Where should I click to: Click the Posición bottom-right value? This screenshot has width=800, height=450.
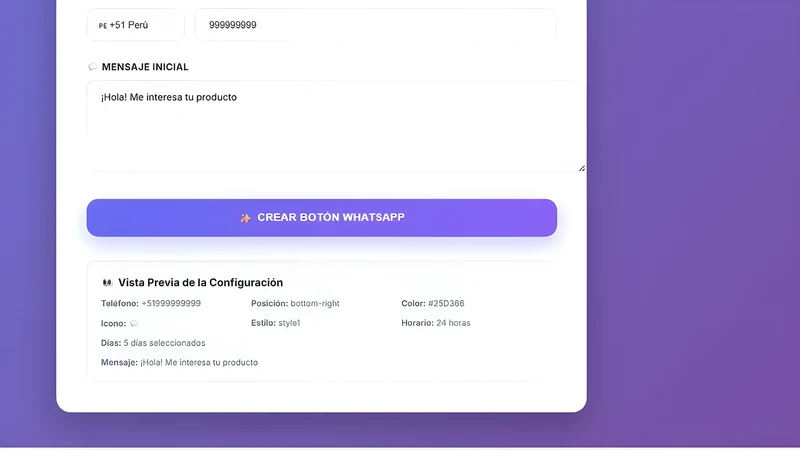point(315,304)
